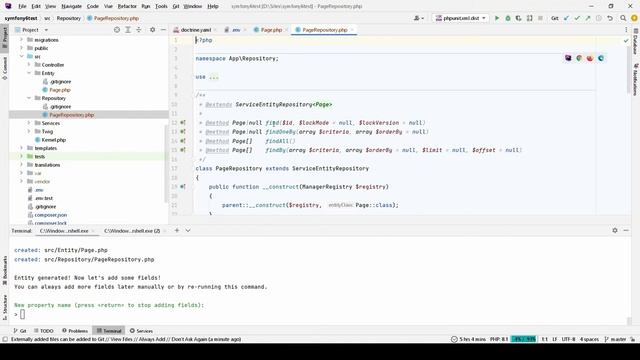Switch to Page.php editor tab
The height and width of the screenshot is (360, 640).
point(271,30)
